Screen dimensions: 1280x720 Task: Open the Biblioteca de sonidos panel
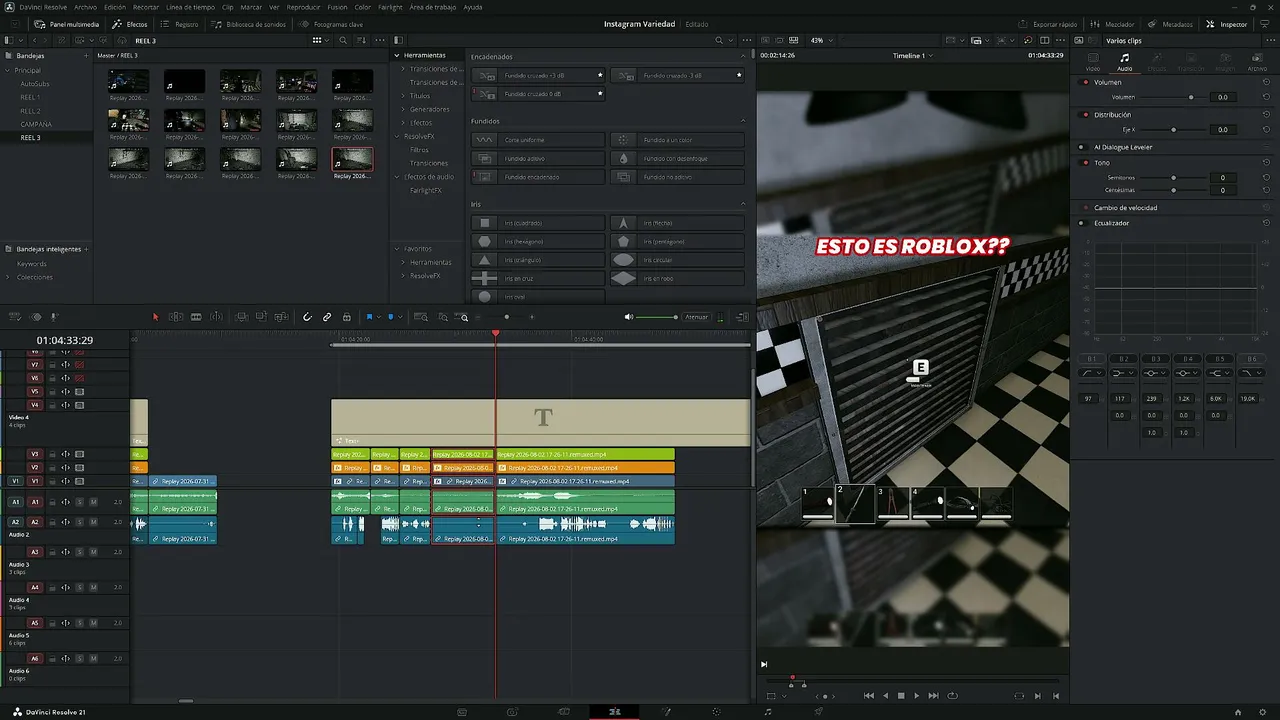(249, 24)
